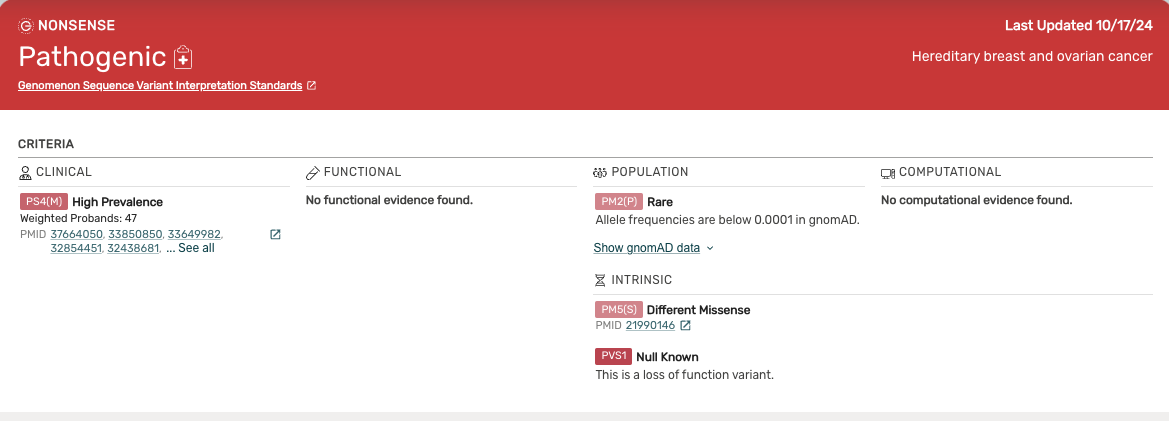Open external link icon beside PS4 PMID list

tap(275, 235)
